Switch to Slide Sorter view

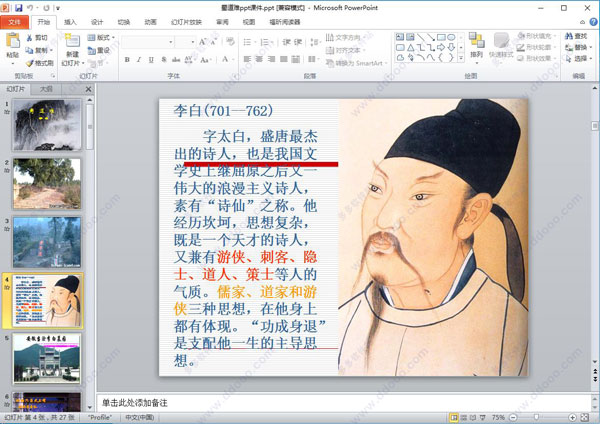point(463,417)
